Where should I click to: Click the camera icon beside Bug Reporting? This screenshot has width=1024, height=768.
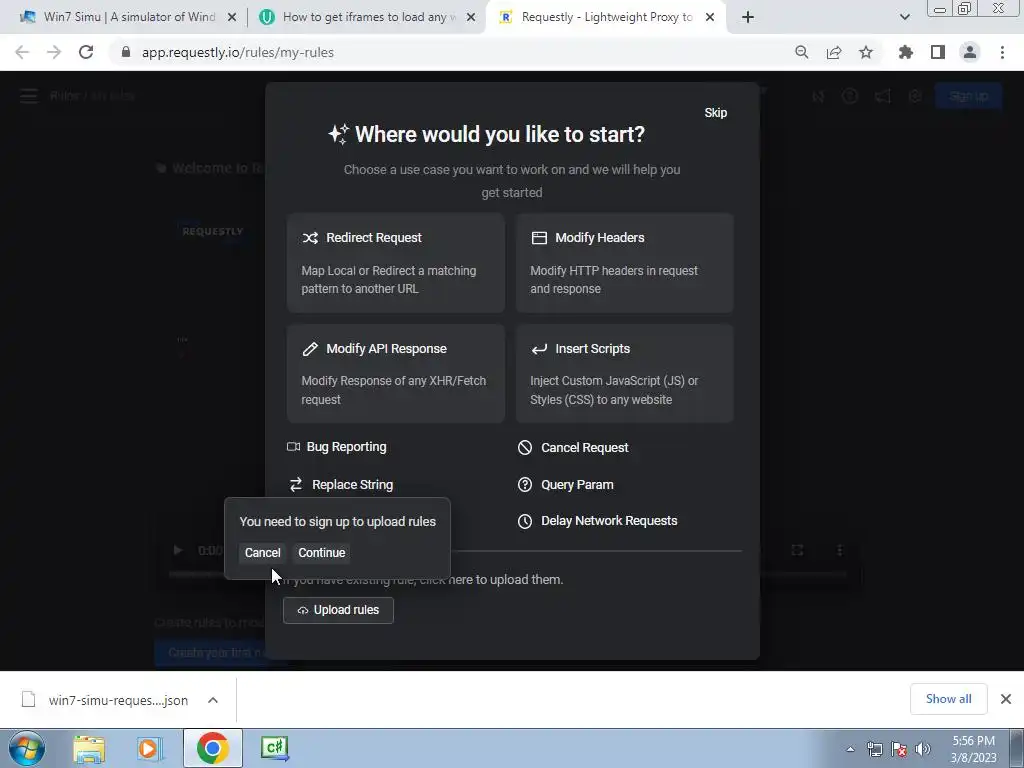(x=293, y=447)
